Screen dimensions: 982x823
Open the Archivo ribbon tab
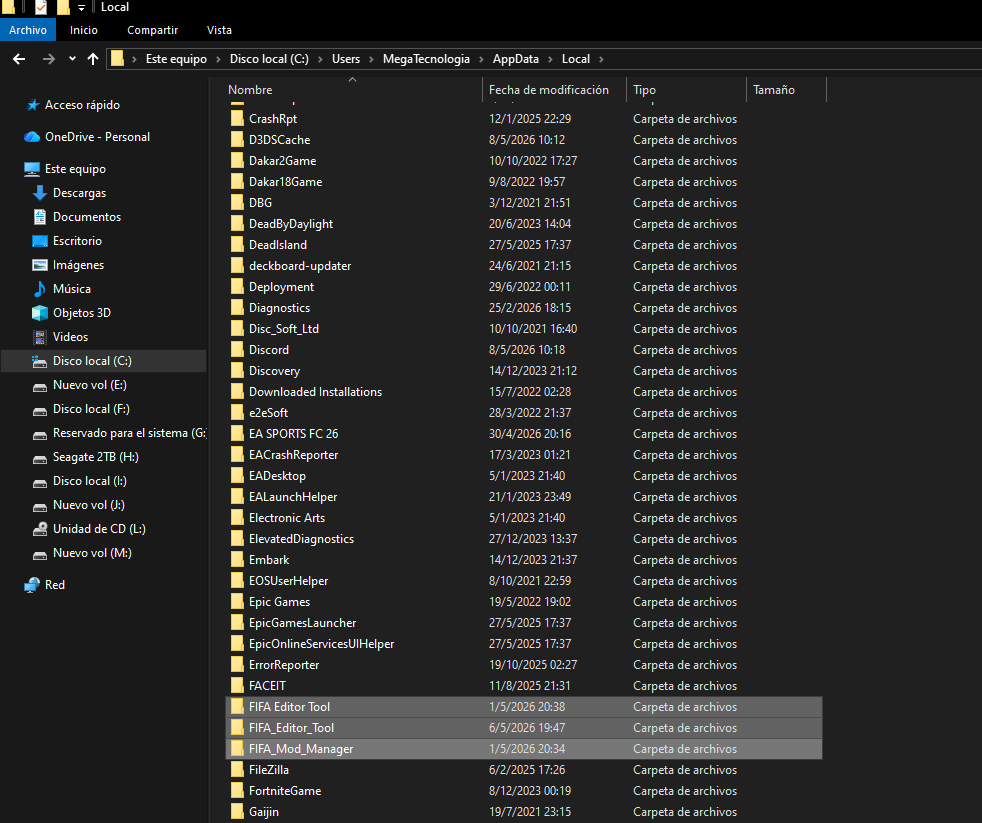(28, 30)
